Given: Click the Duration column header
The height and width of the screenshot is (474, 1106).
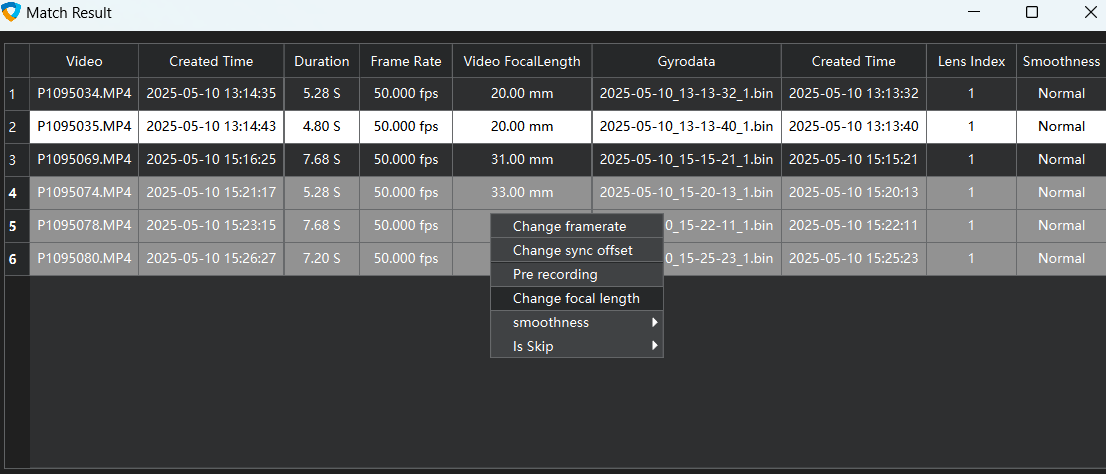Looking at the screenshot, I should pos(321,61).
